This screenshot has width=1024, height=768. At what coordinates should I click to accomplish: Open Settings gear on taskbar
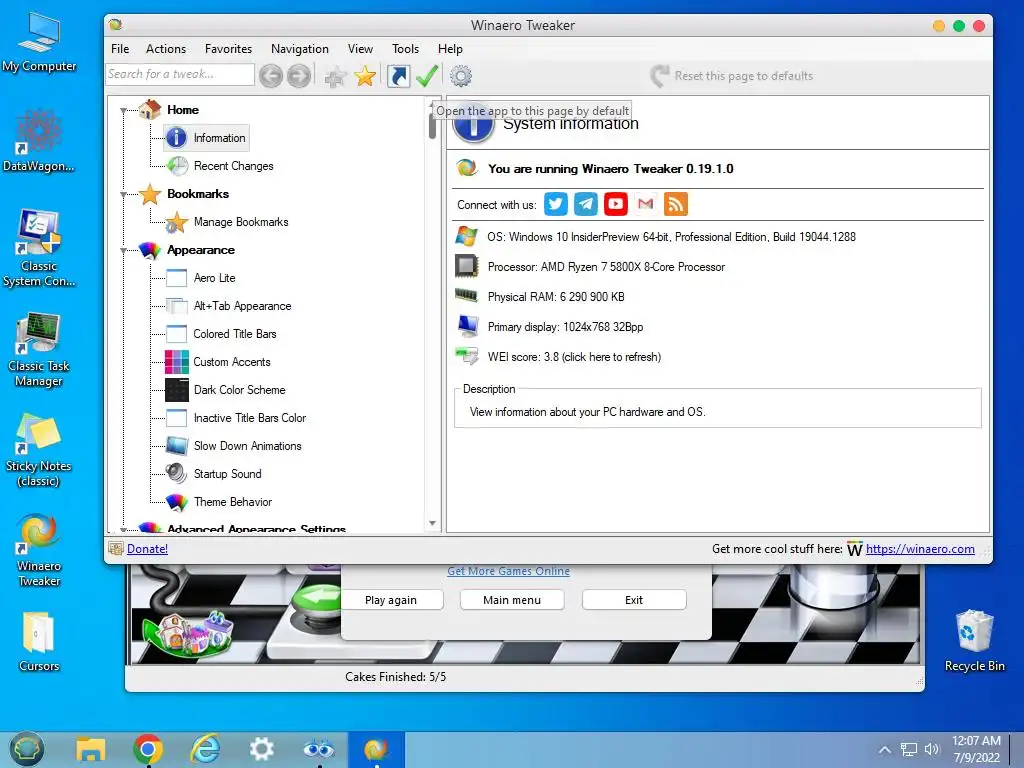(262, 748)
